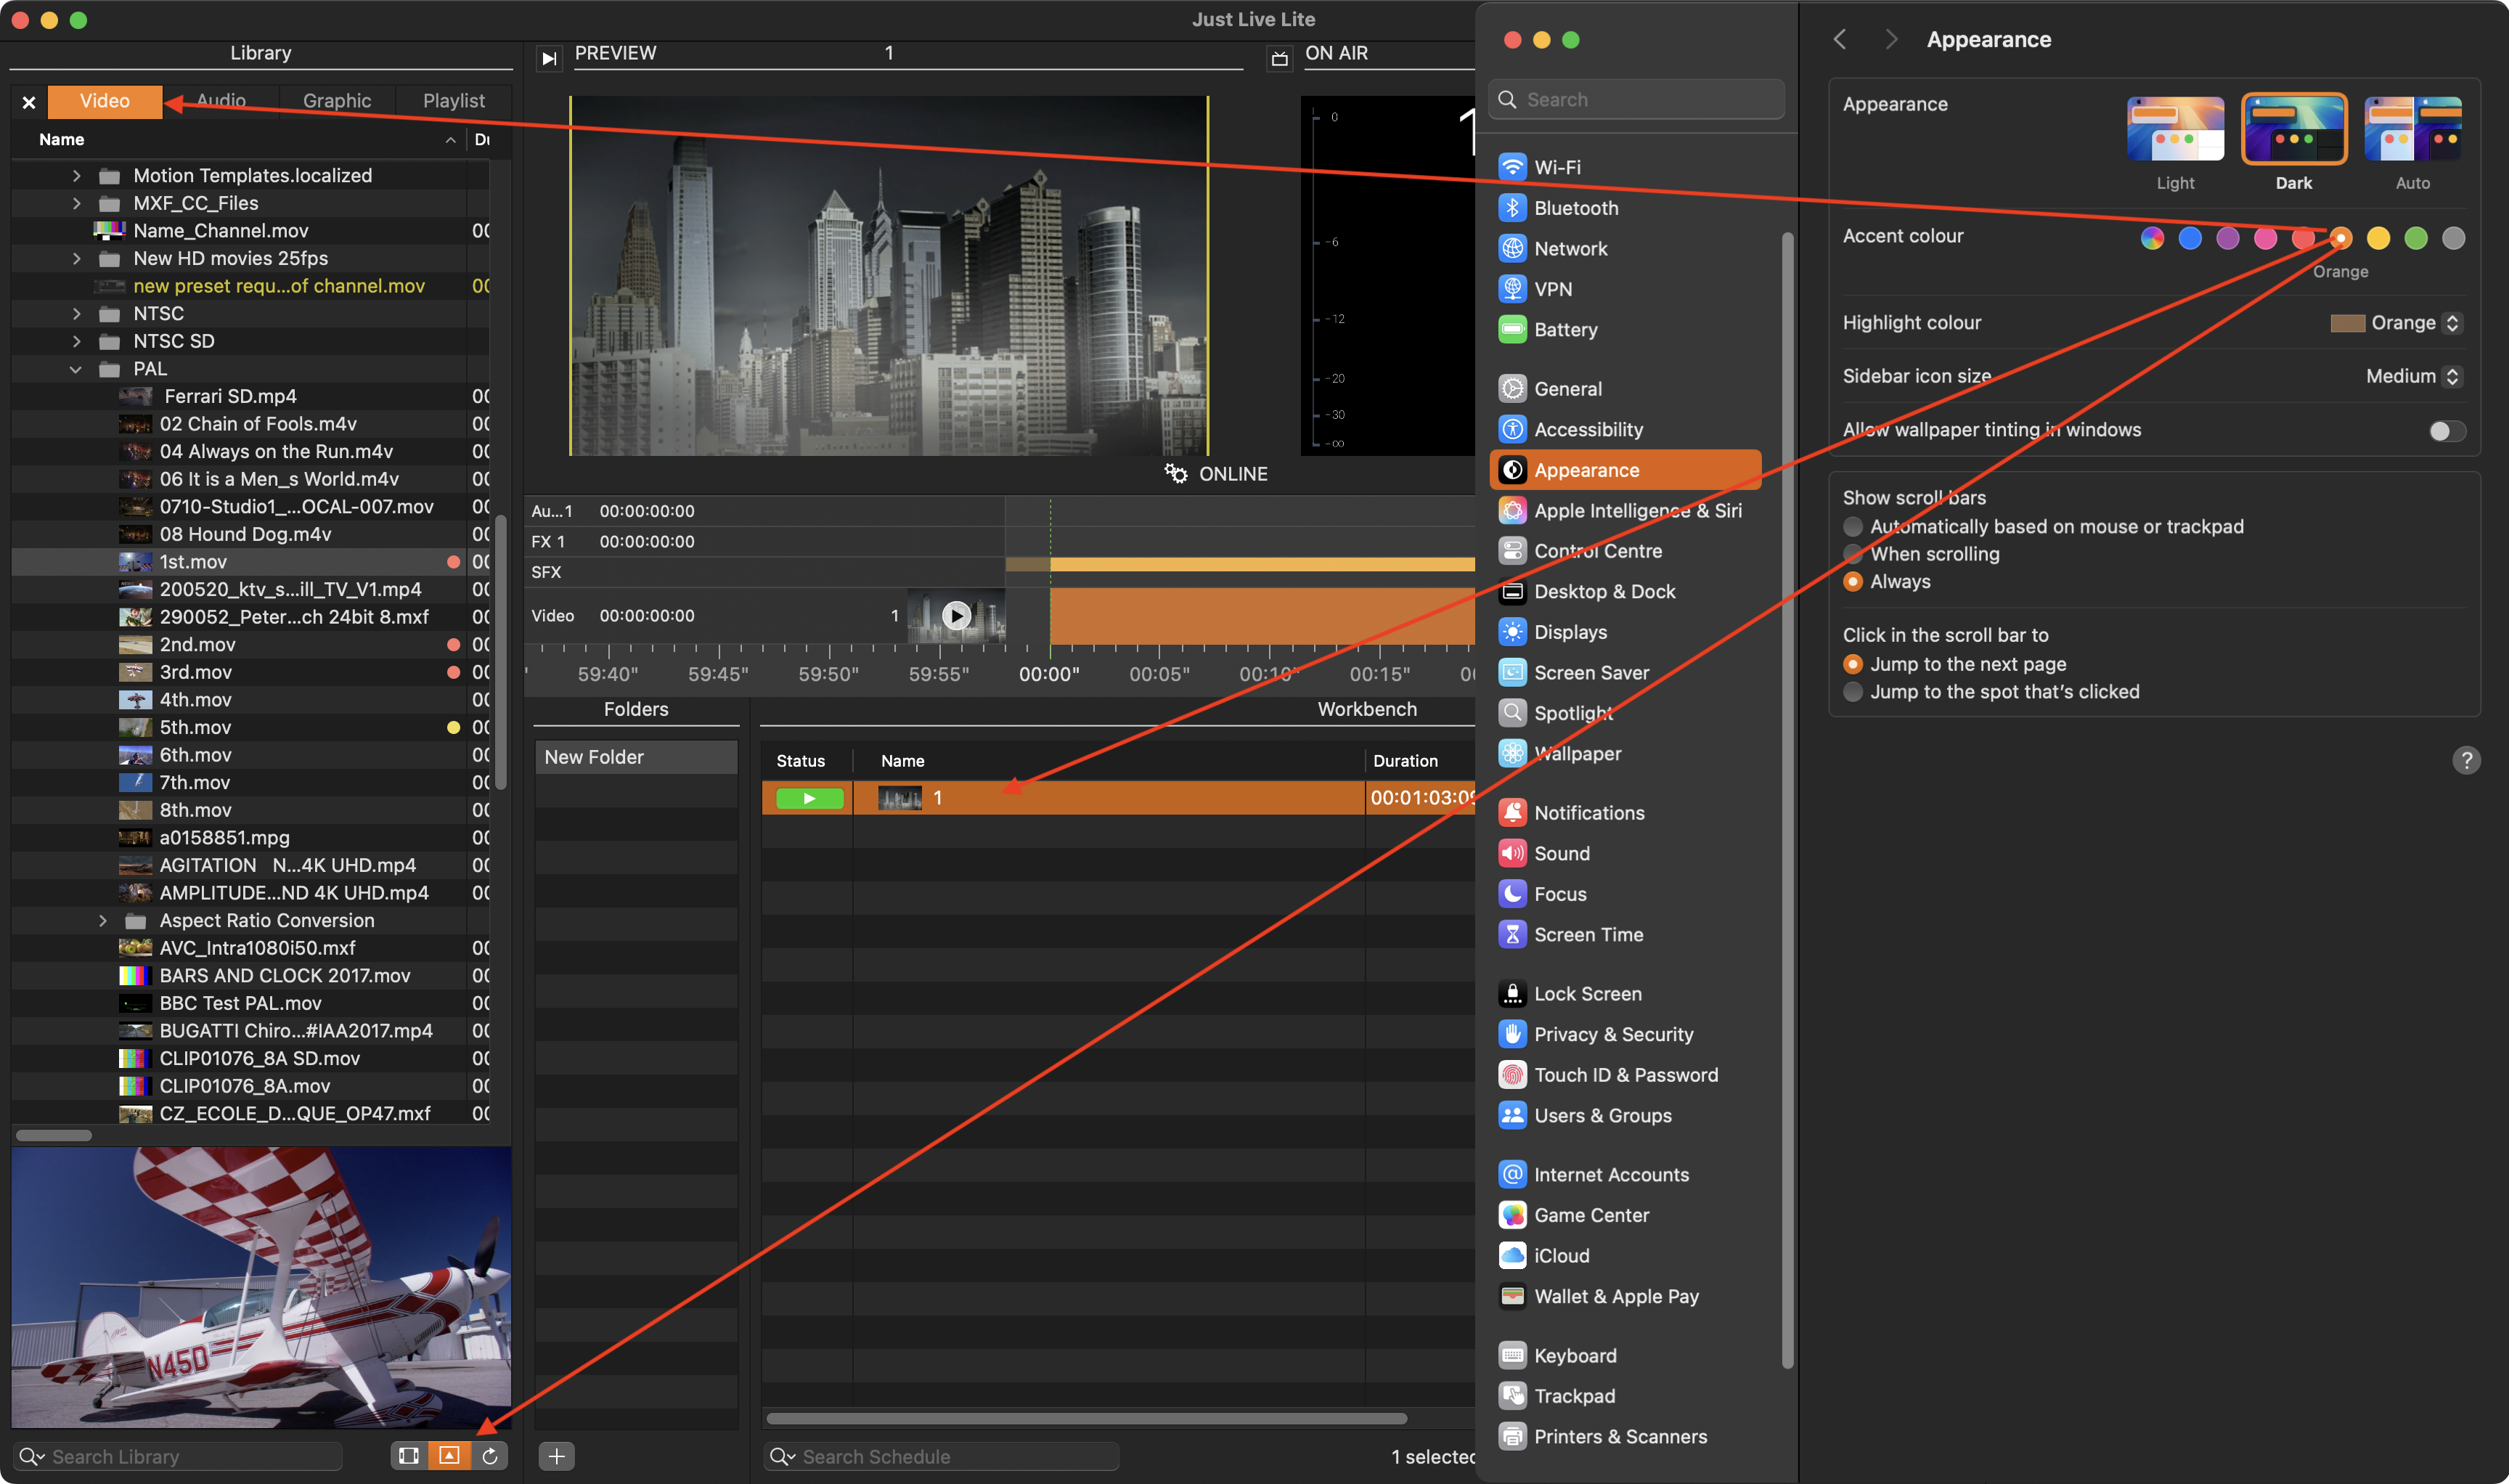The image size is (2509, 1484).
Task: Click the film strip view button under Library
Action: (409, 1455)
